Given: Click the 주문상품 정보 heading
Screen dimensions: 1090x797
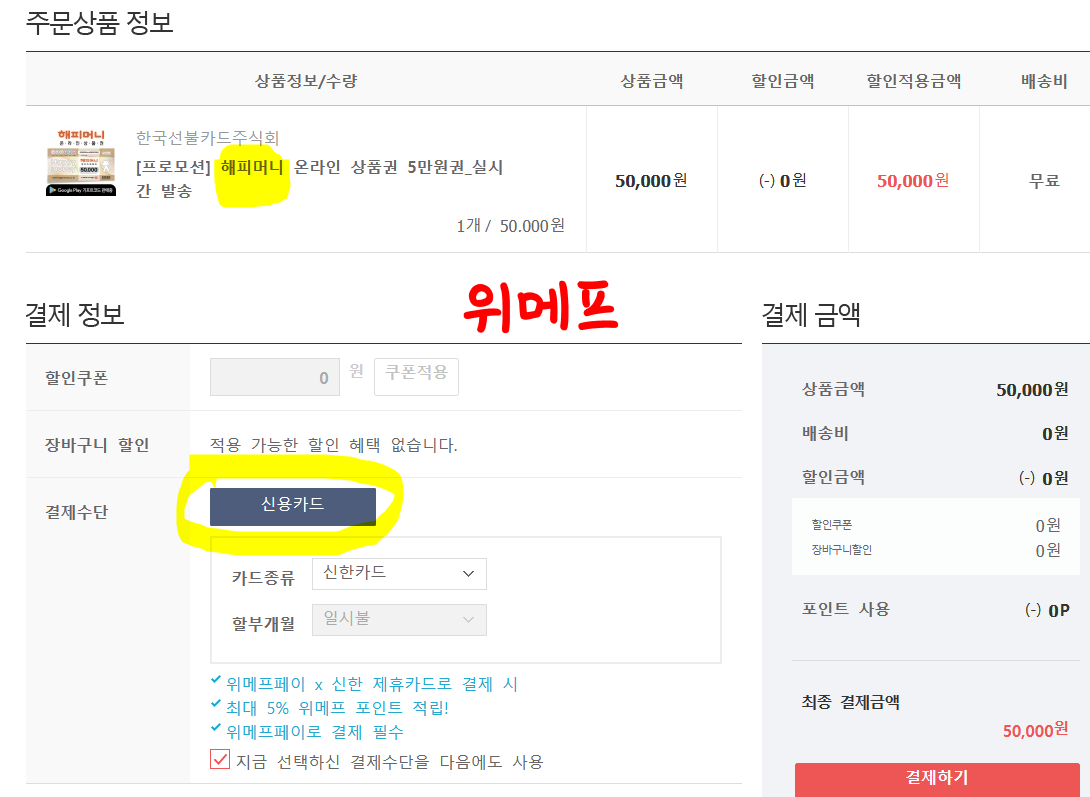Looking at the screenshot, I should click(99, 22).
